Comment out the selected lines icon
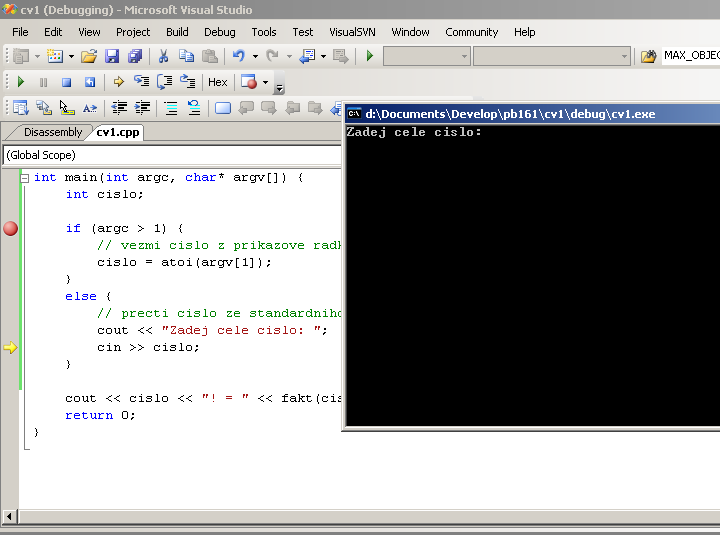Screen dimensions: 720x535 point(171,108)
